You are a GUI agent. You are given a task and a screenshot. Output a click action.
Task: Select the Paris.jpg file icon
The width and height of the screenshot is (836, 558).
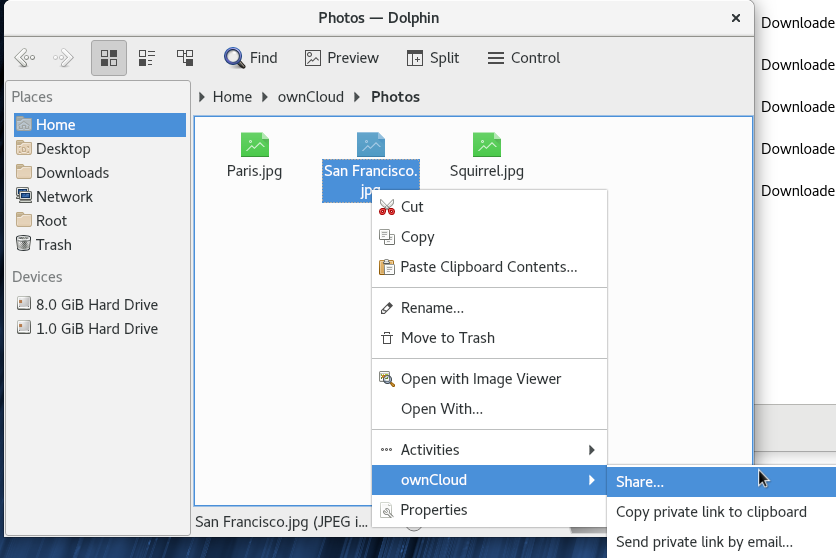tap(255, 144)
